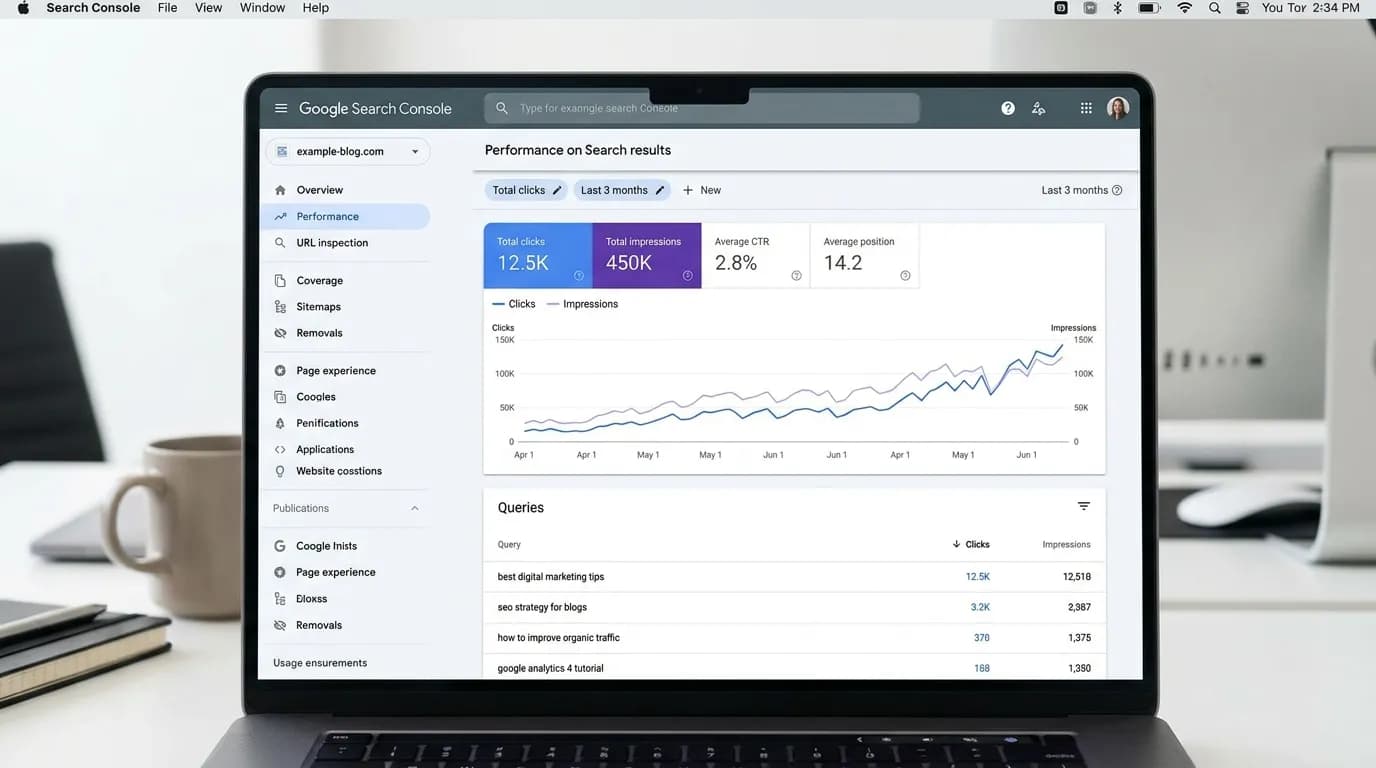Image resolution: width=1376 pixels, height=768 pixels.
Task: Click help icon on Average position card
Action: [905, 276]
